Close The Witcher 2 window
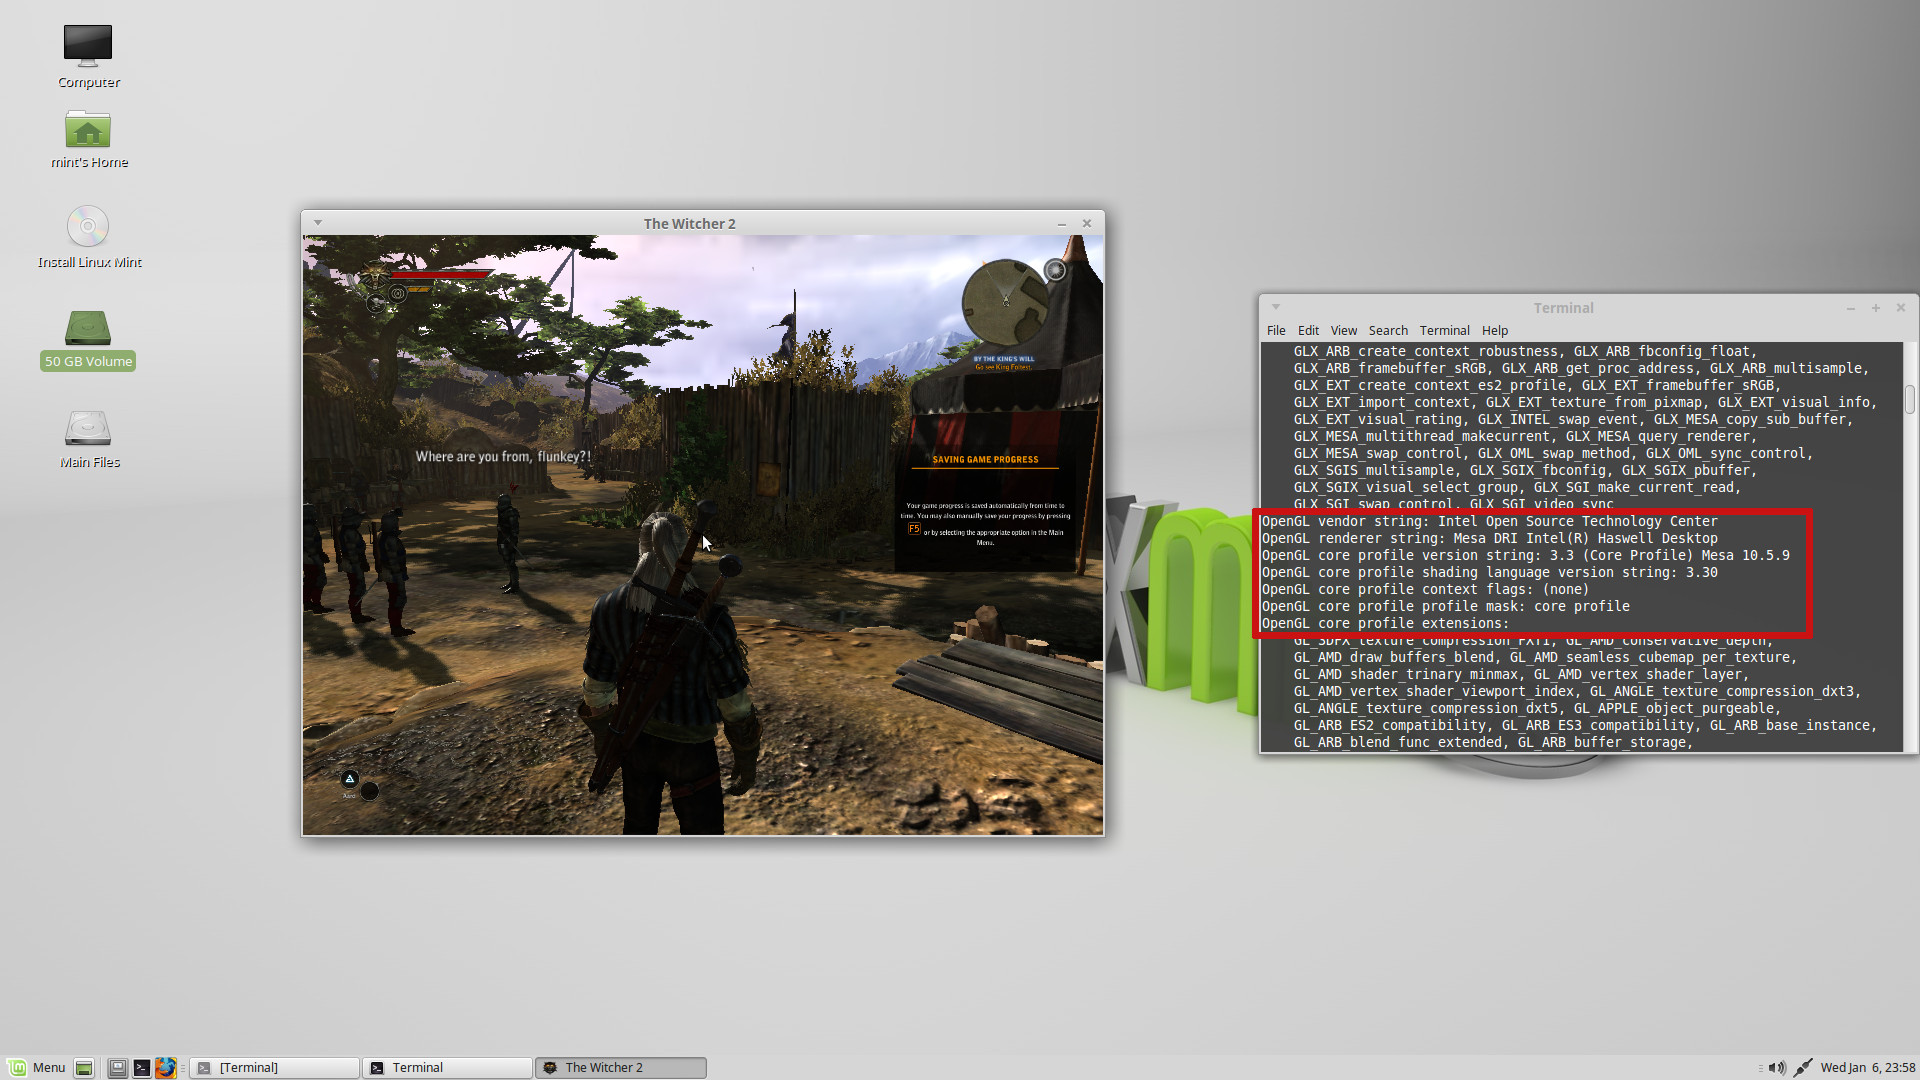 pos(1087,224)
